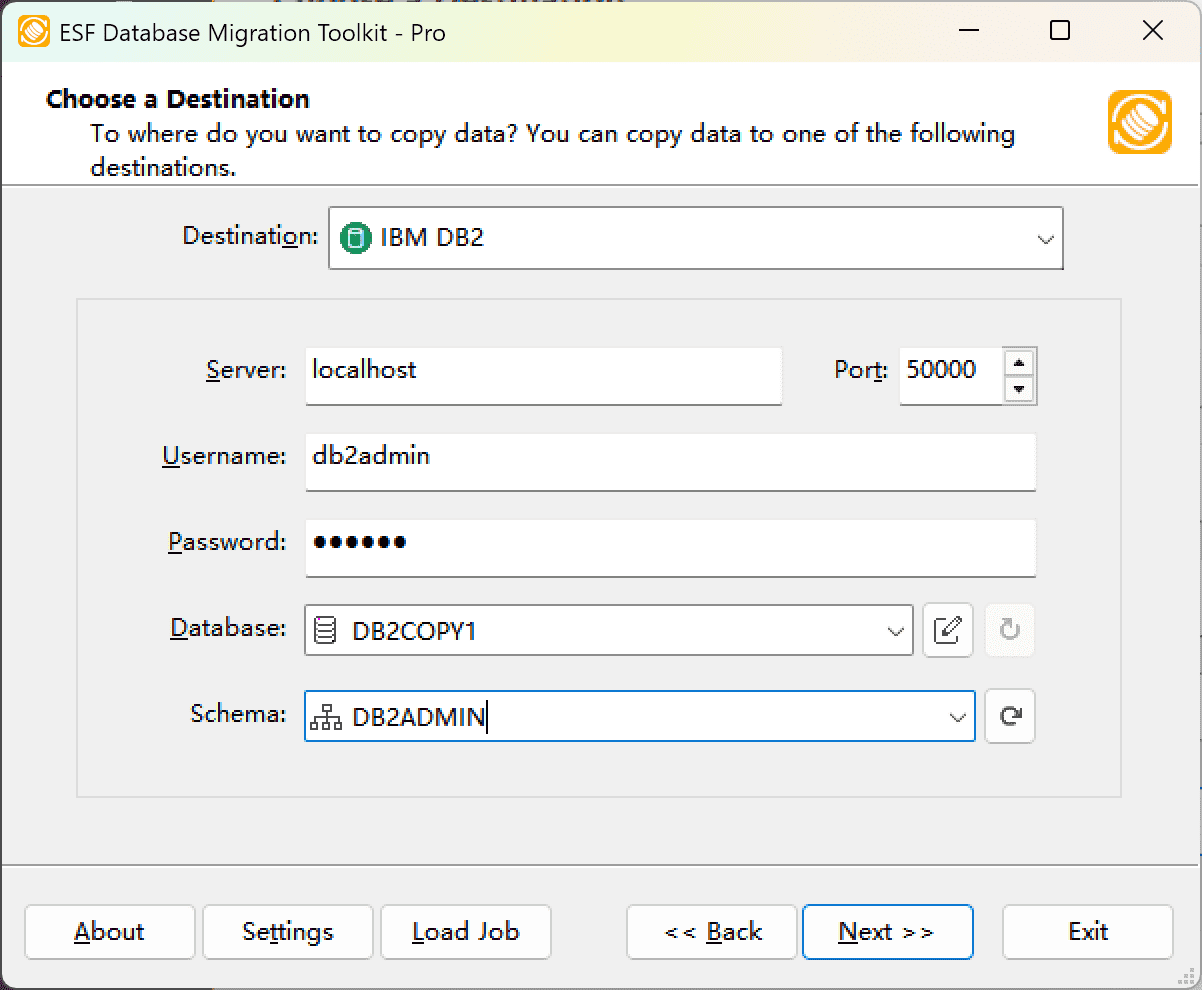Image resolution: width=1202 pixels, height=990 pixels.
Task: Proceed by clicking Next
Action: [x=886, y=931]
